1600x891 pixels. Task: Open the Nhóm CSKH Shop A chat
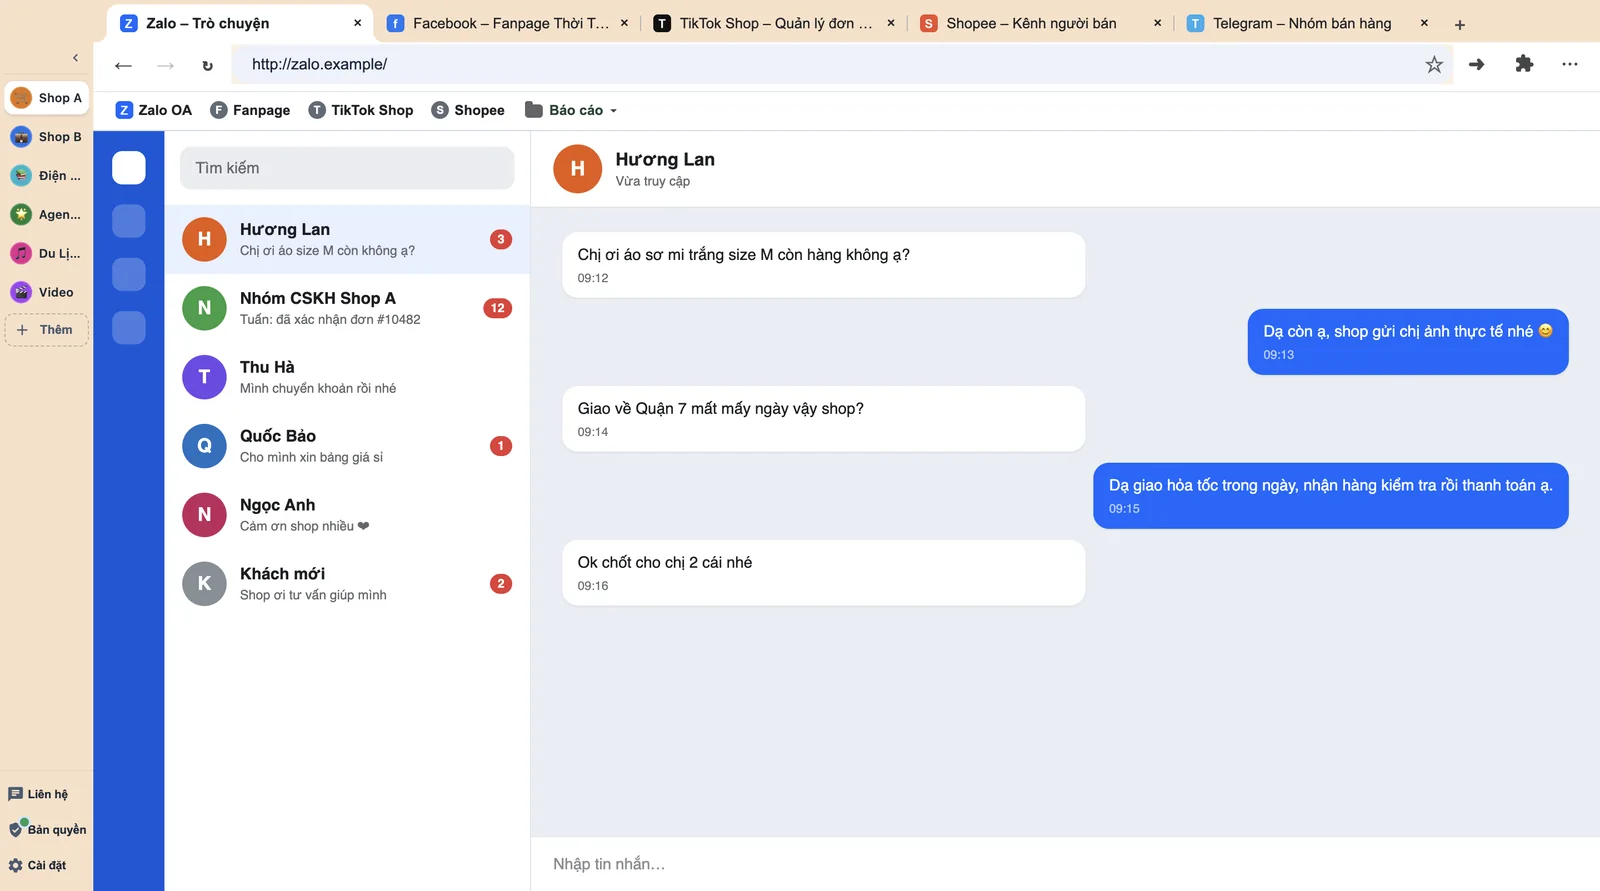[347, 308]
